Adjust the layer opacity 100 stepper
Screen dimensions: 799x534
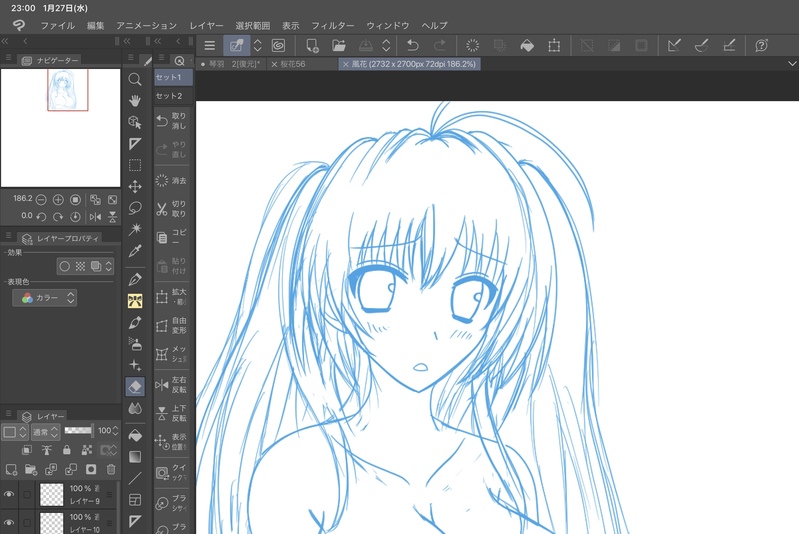coord(115,431)
